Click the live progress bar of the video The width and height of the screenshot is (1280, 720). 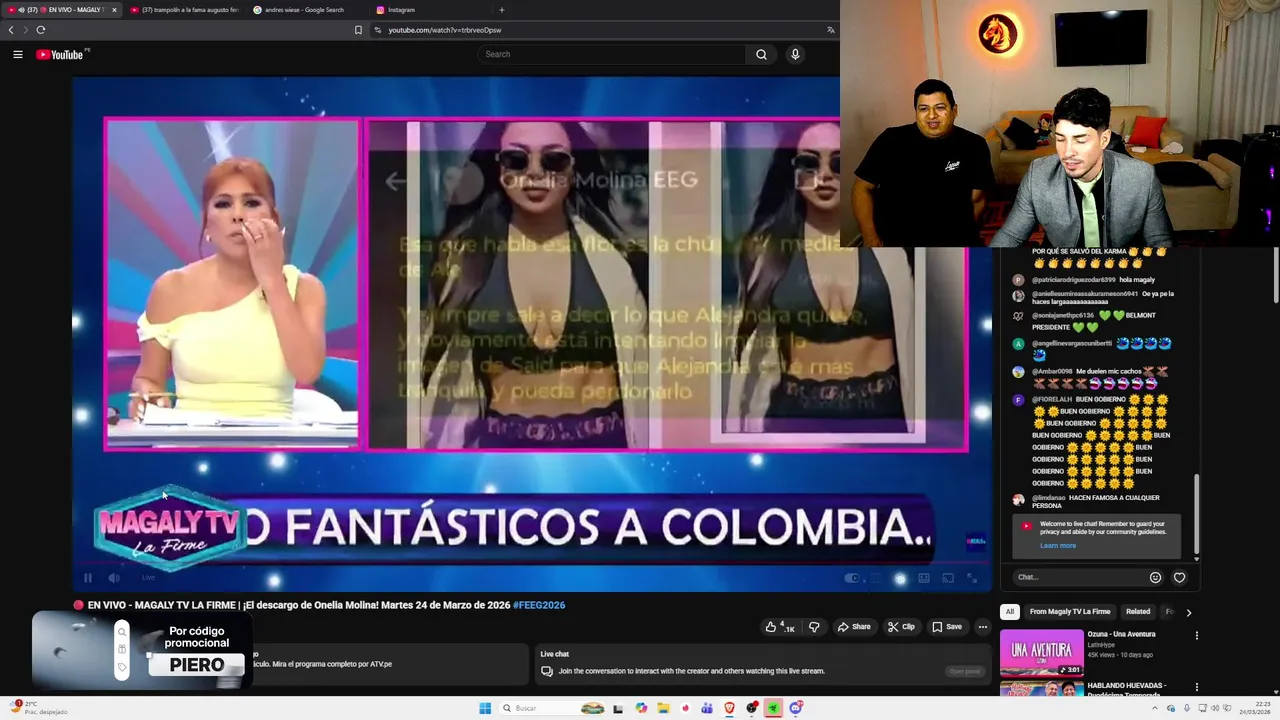pos(531,564)
